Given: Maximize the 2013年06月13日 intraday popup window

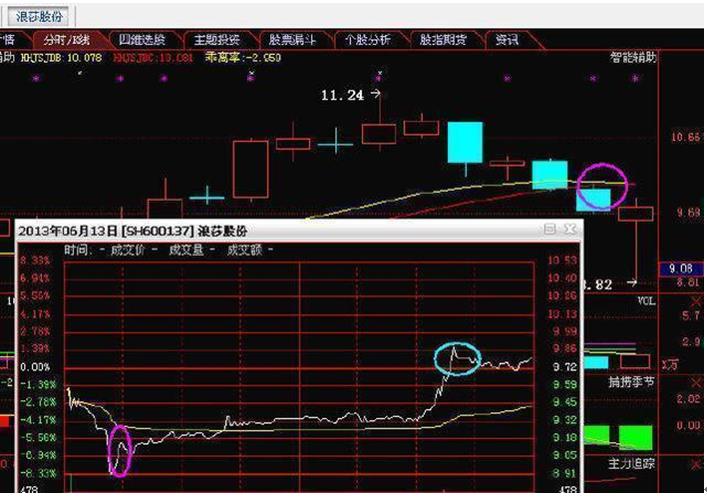Looking at the screenshot, I should tap(550, 229).
